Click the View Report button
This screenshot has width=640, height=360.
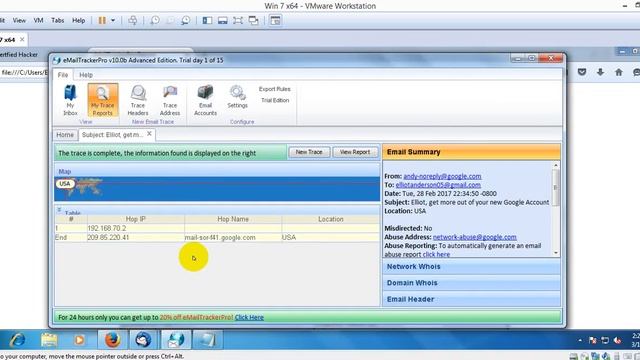[x=355, y=152]
